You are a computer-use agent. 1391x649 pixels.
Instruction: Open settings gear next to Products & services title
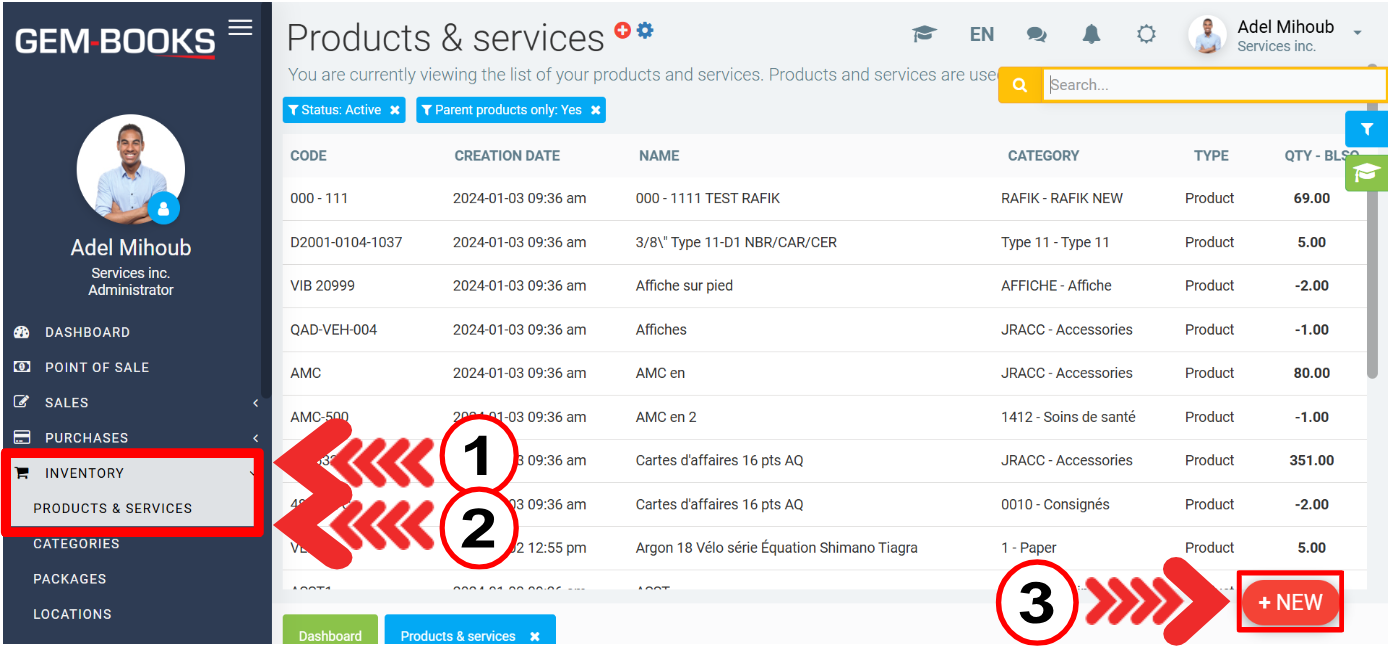(x=645, y=30)
